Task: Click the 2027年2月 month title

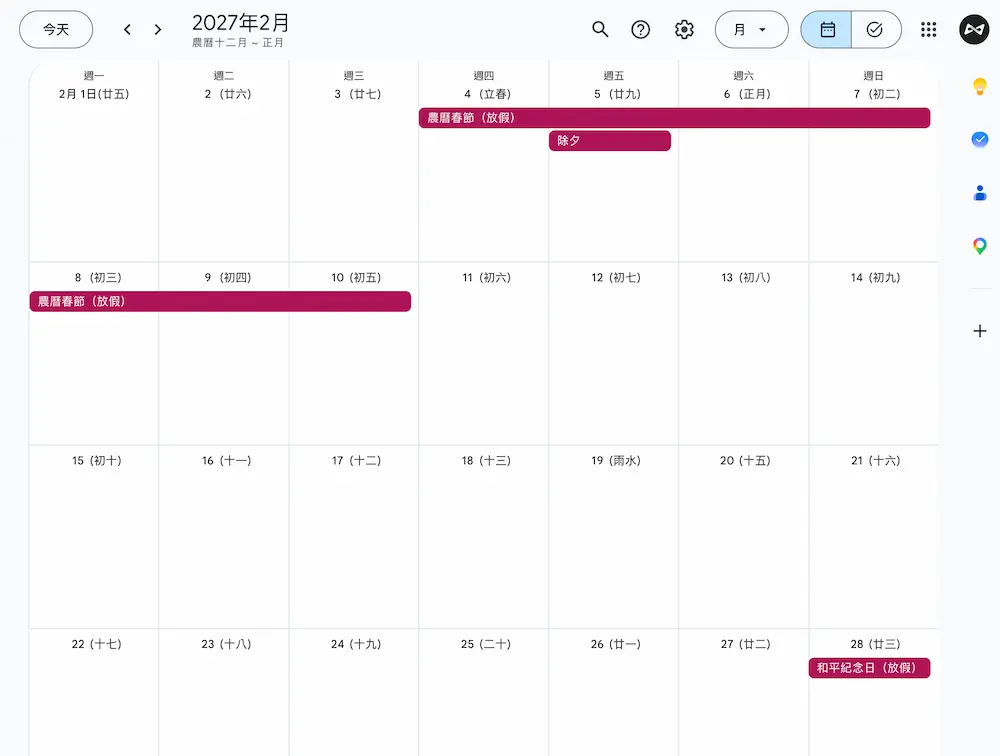Action: coord(240,23)
